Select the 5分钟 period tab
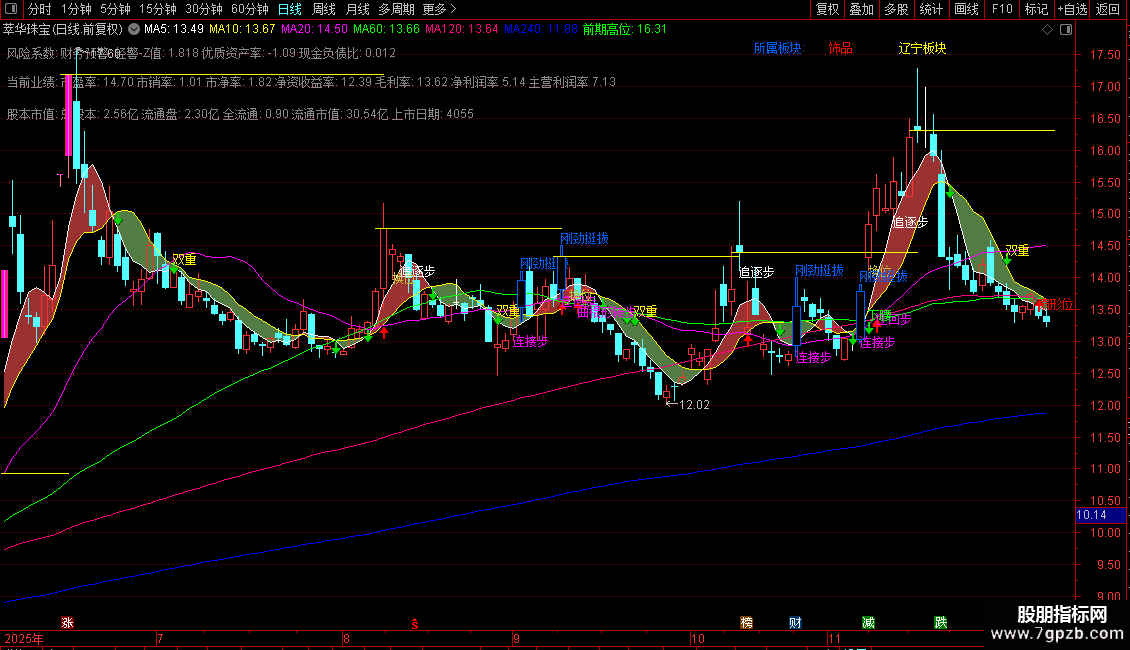This screenshot has height=650, width=1130. pos(115,9)
